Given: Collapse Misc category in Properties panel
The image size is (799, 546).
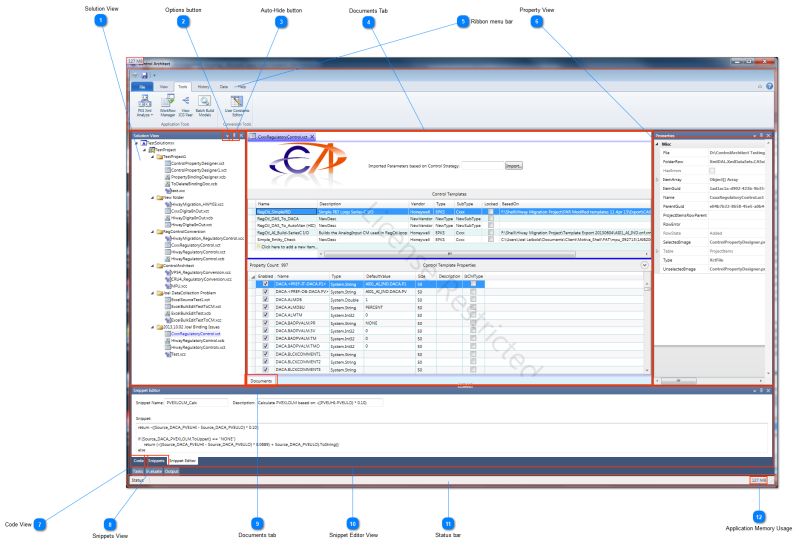Looking at the screenshot, I should (x=657, y=144).
